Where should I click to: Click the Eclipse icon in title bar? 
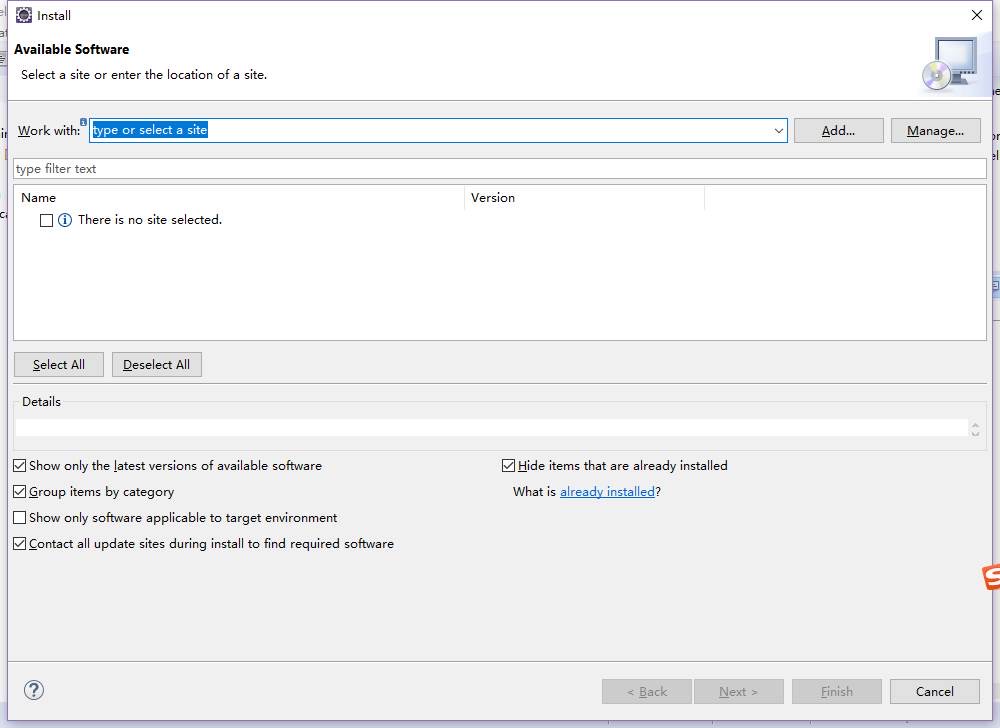[23, 15]
